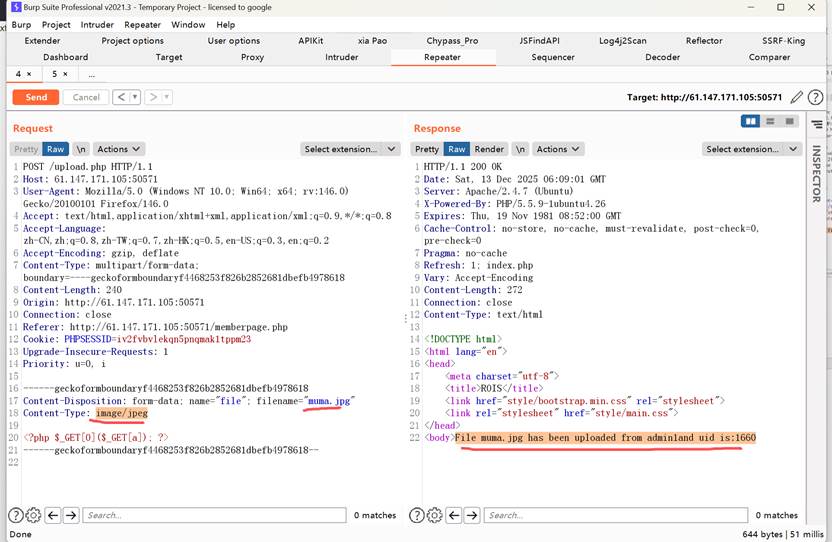The height and width of the screenshot is (542, 832).
Task: Send the request
Action: click(x=36, y=97)
